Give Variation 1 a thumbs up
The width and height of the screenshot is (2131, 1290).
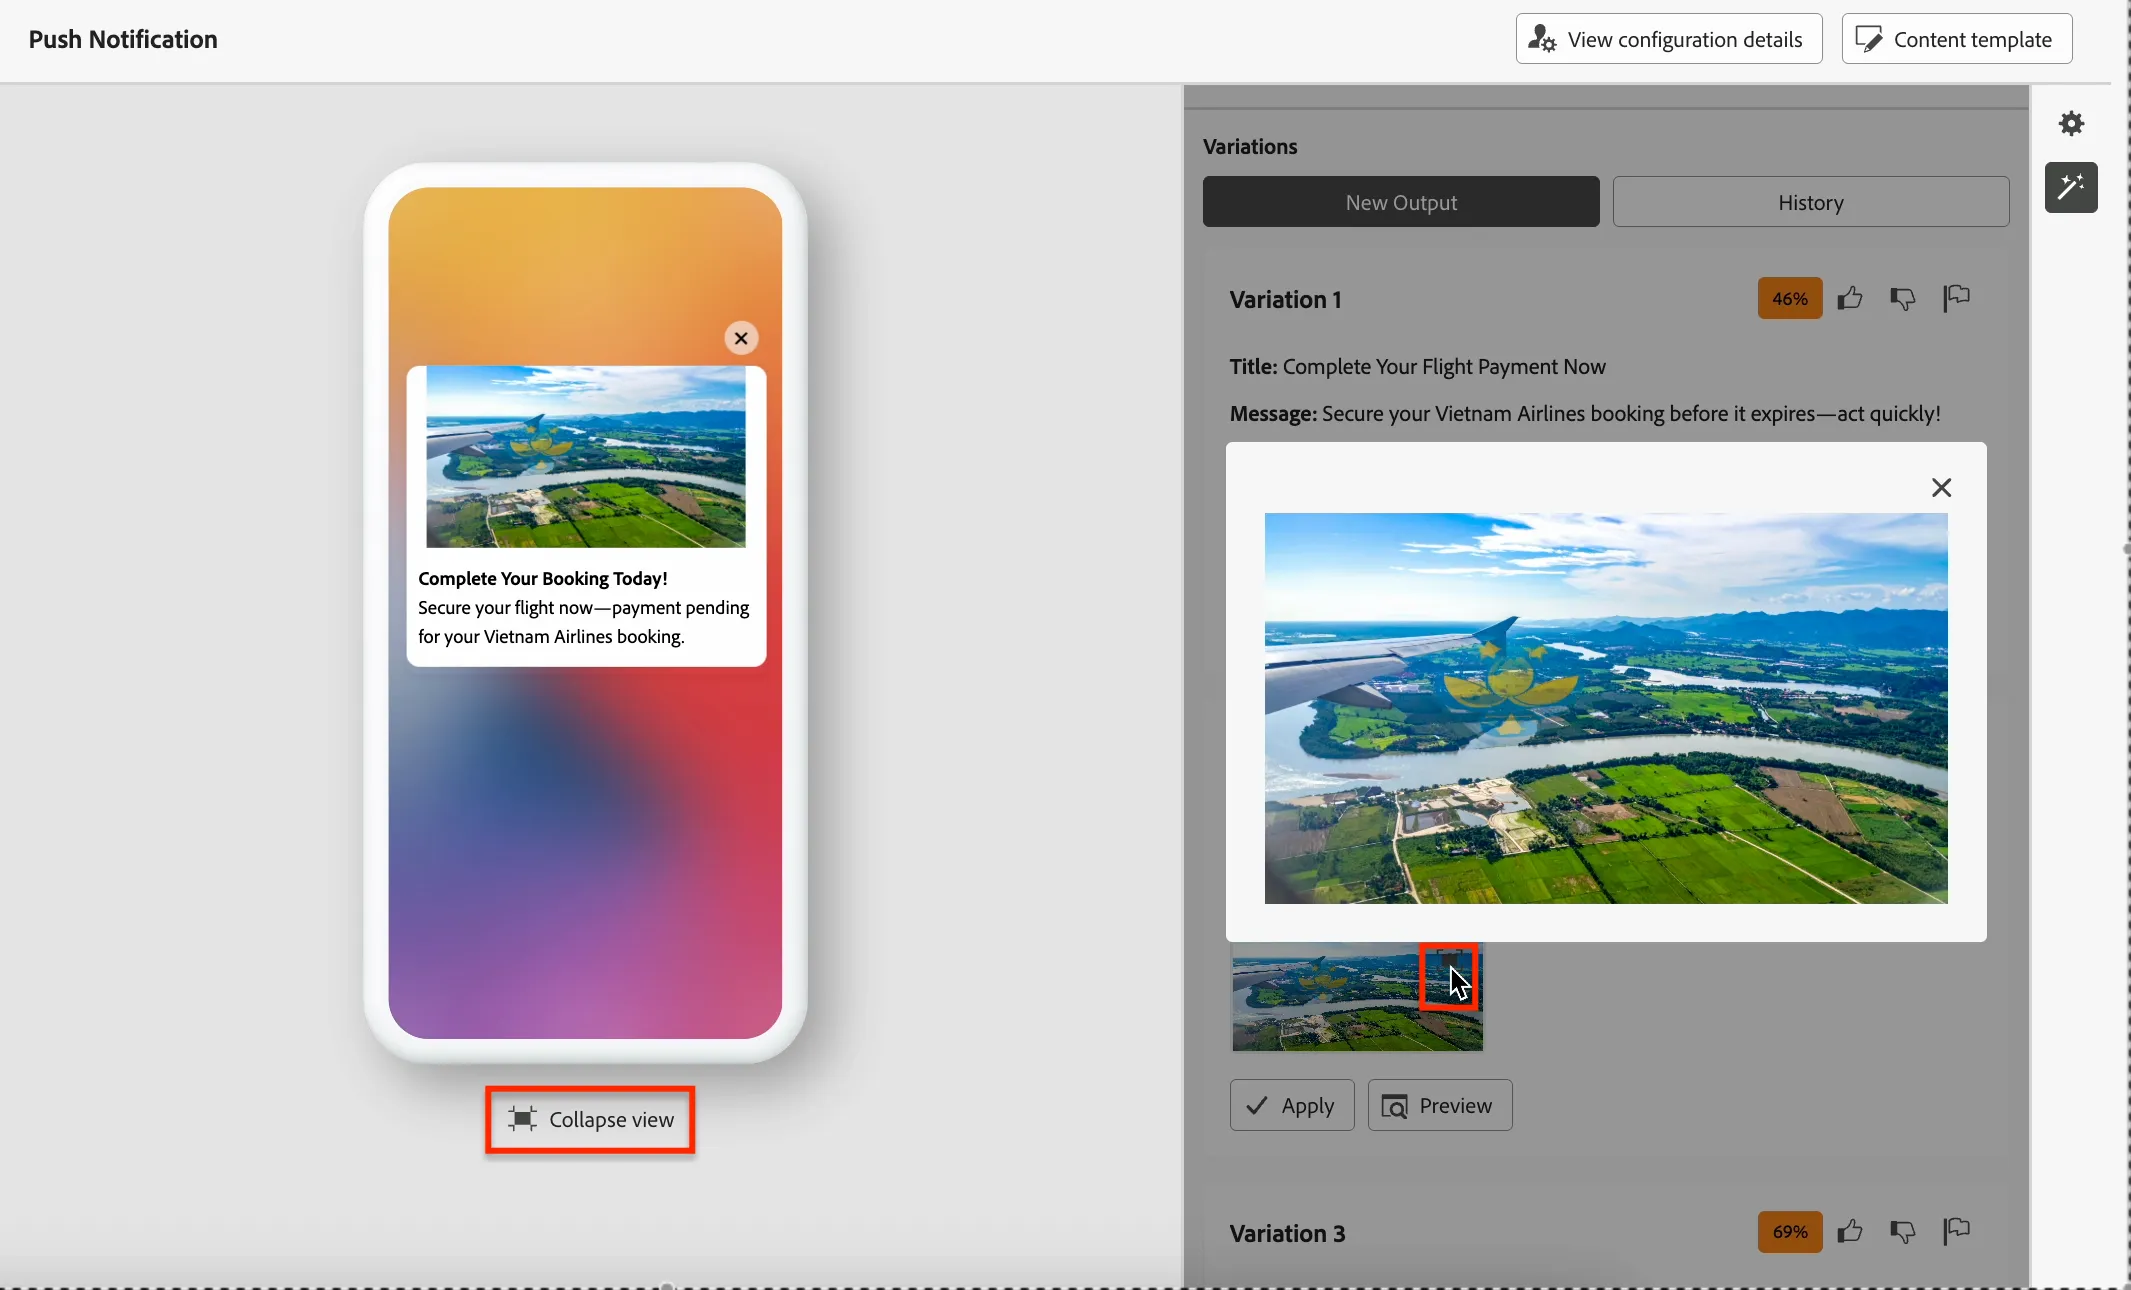pyautogui.click(x=1850, y=298)
